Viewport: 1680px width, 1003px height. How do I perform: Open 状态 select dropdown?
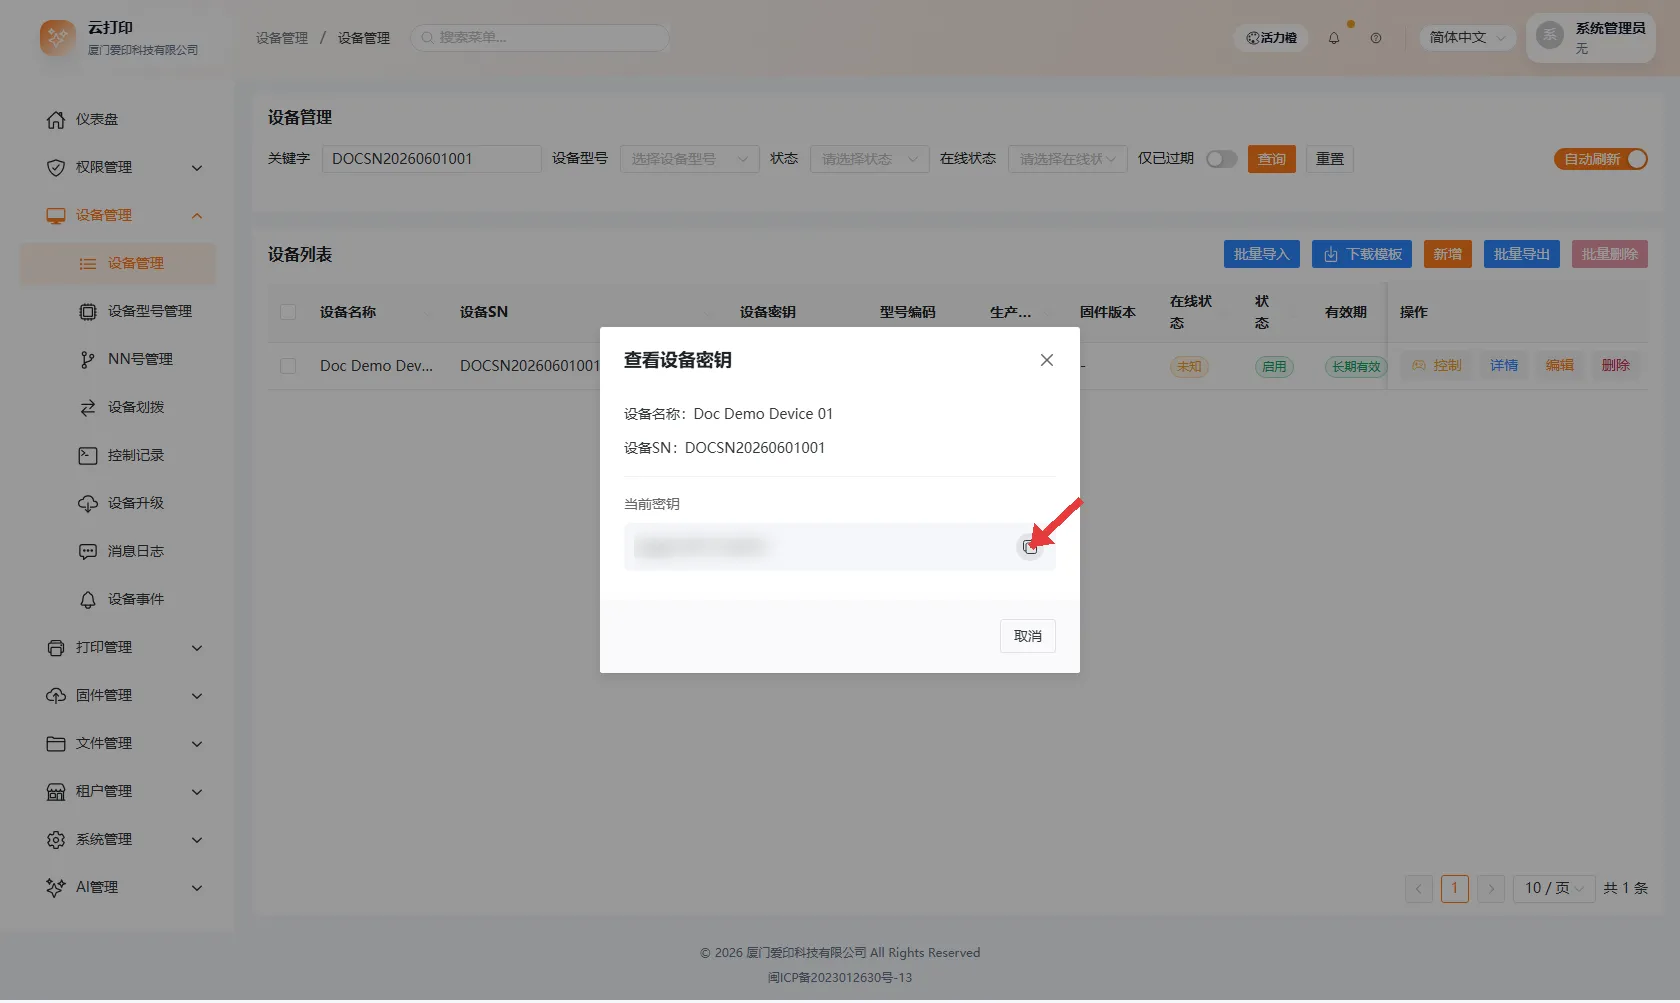click(x=869, y=159)
